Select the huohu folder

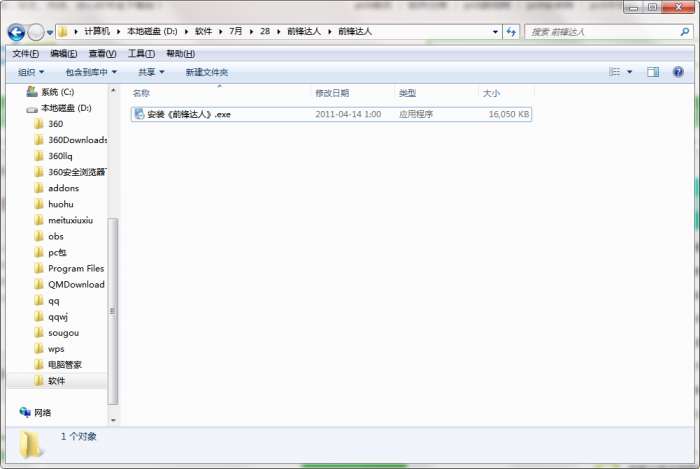pos(61,204)
